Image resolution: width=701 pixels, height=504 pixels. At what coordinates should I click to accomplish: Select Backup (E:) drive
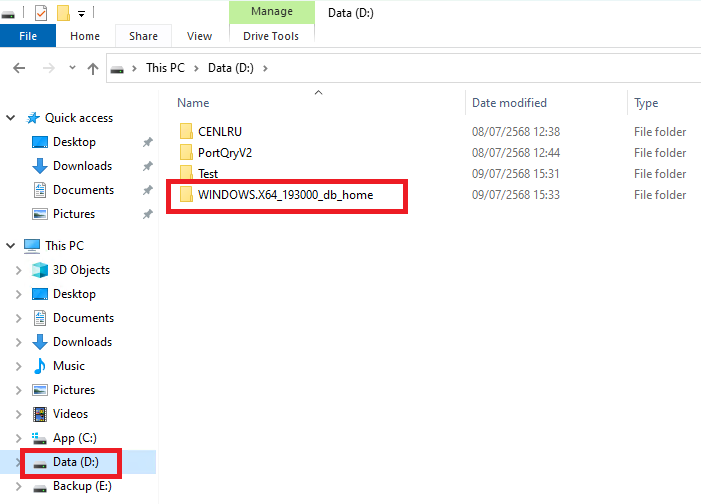point(82,486)
